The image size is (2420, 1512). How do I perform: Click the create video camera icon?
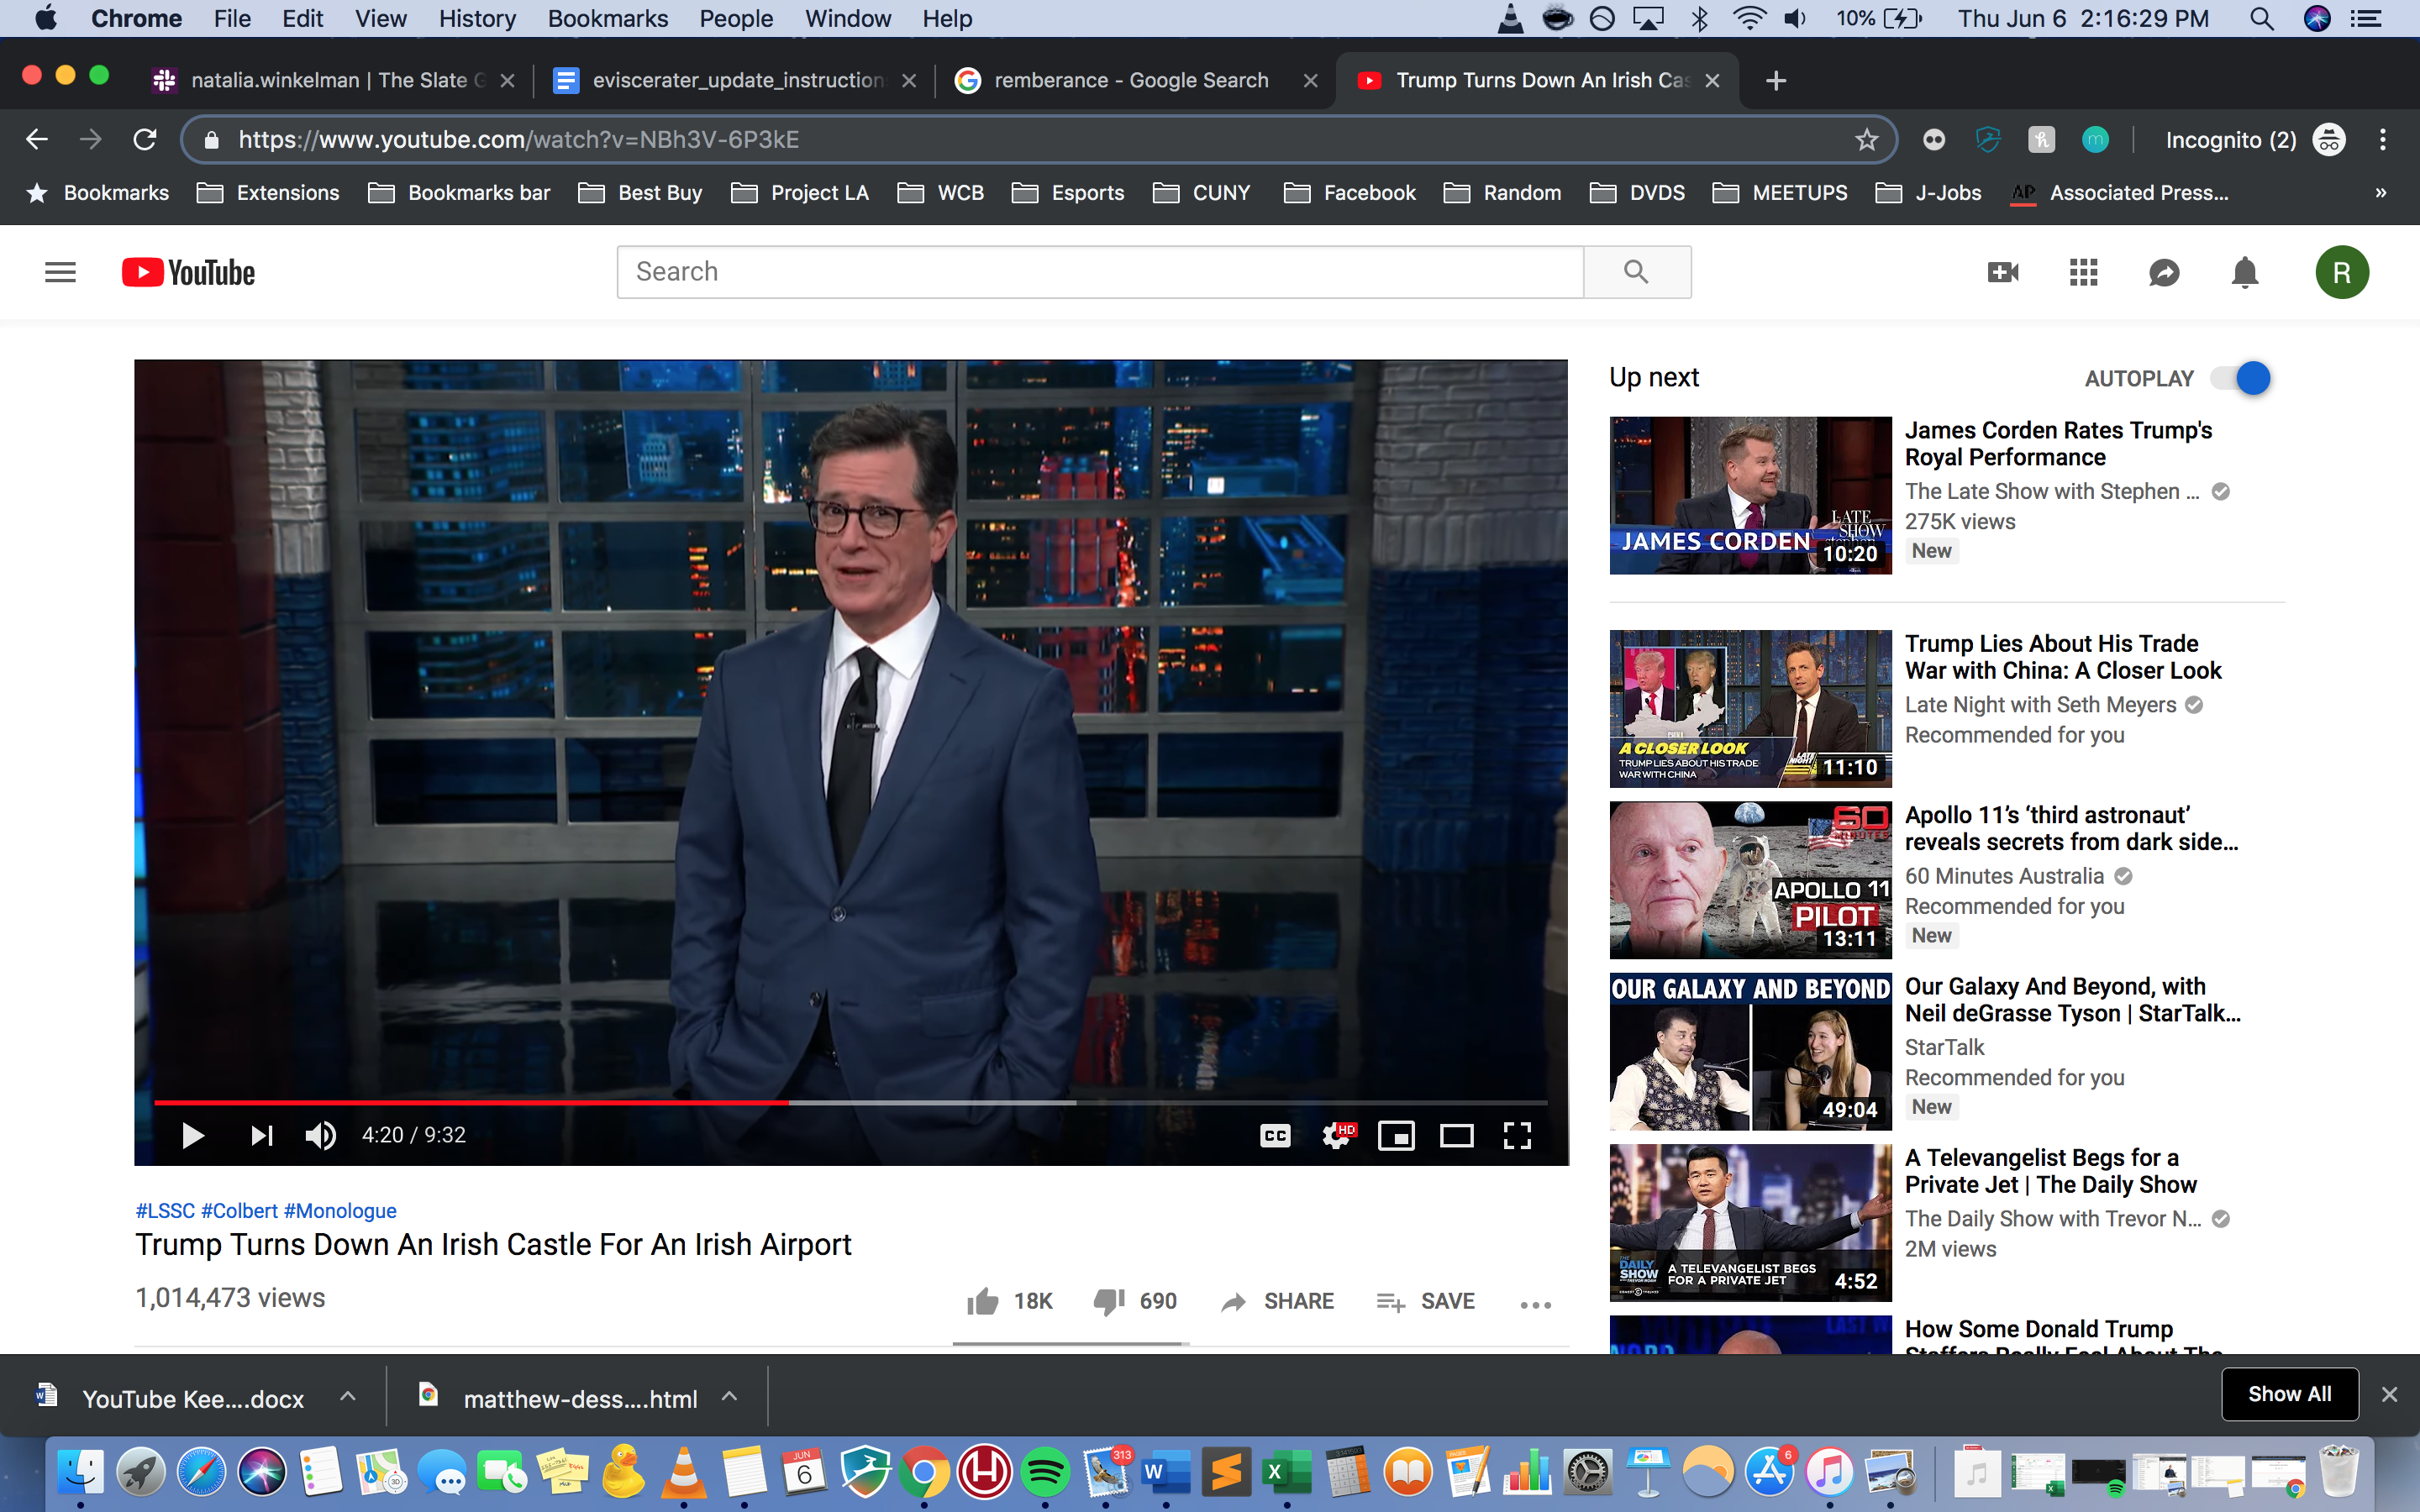pos(2003,272)
